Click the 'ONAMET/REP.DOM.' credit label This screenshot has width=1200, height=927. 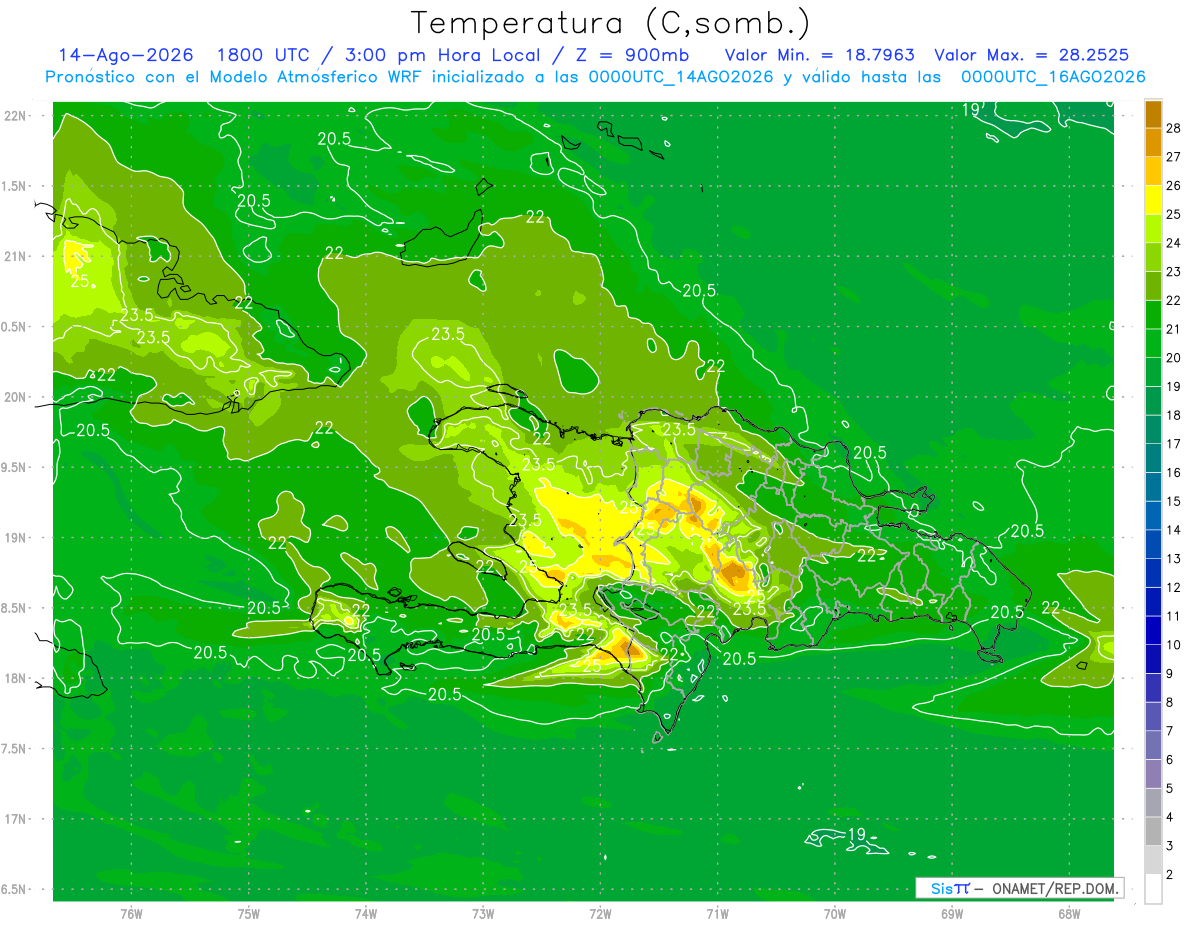tap(1055, 888)
